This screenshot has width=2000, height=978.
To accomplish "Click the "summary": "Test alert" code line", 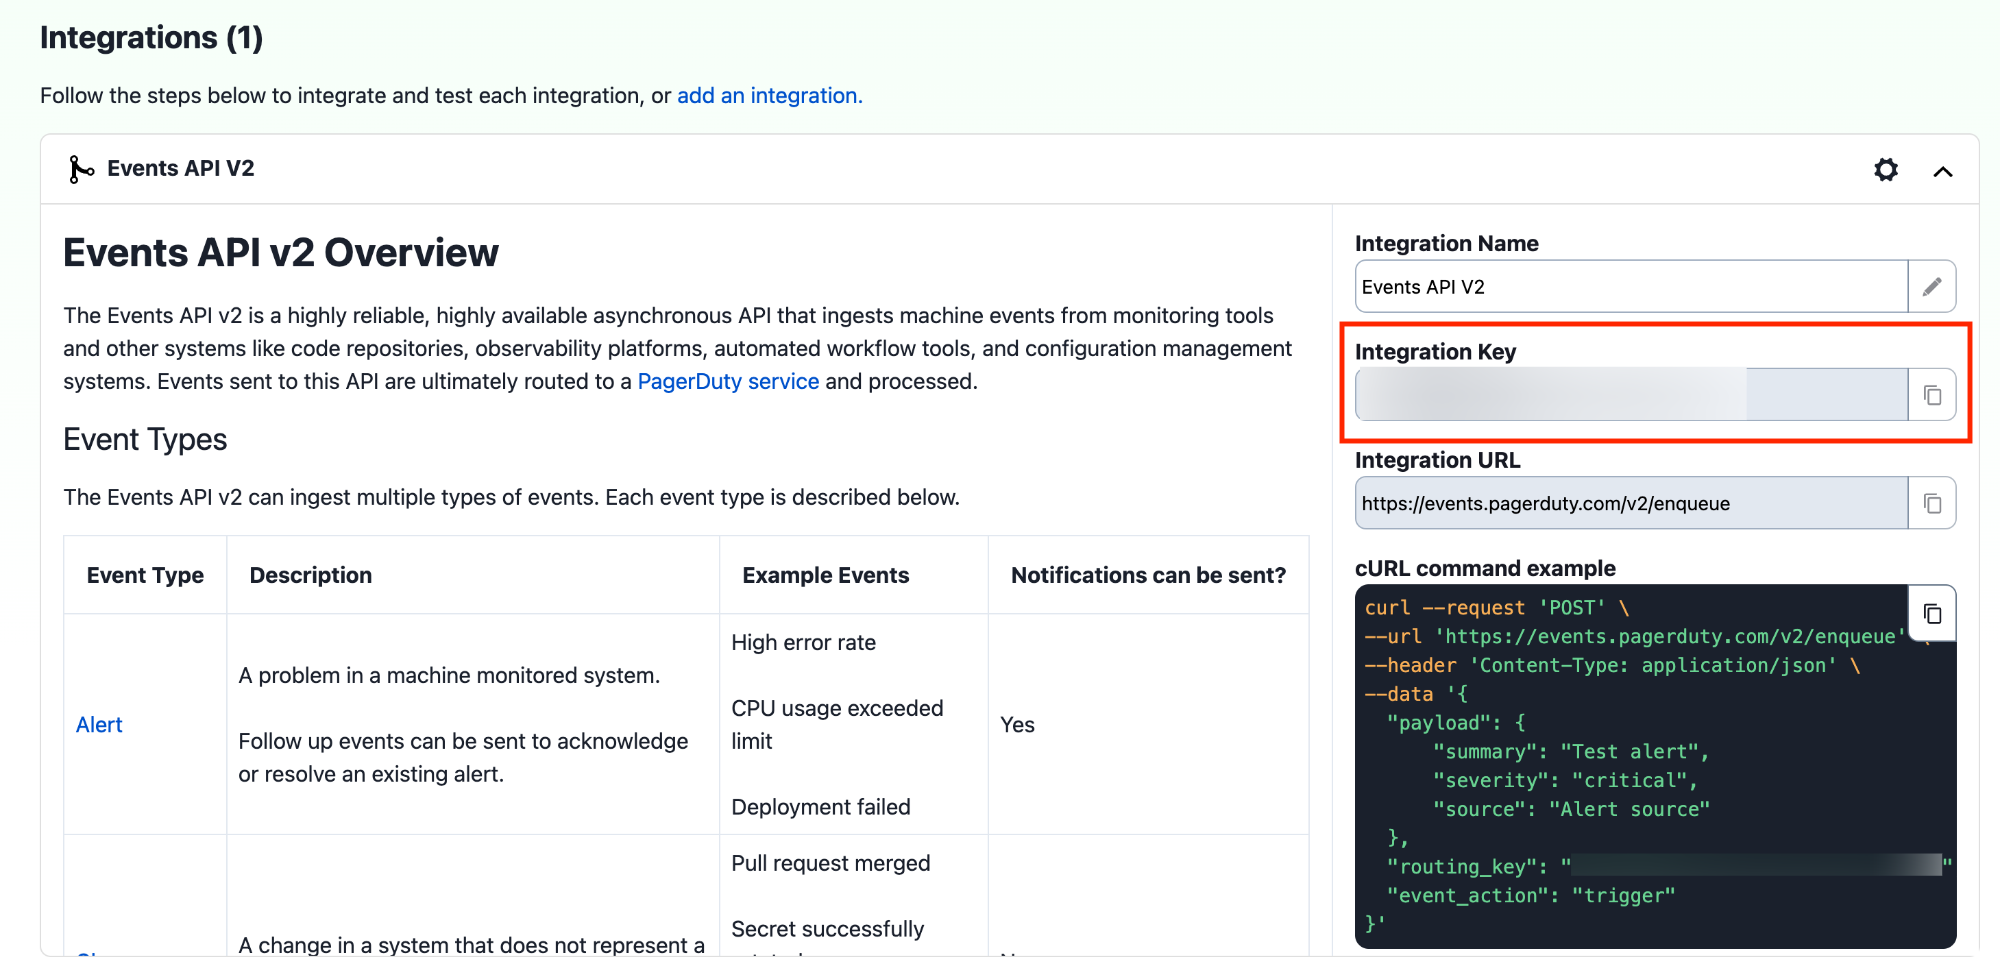I will pyautogui.click(x=1571, y=752).
